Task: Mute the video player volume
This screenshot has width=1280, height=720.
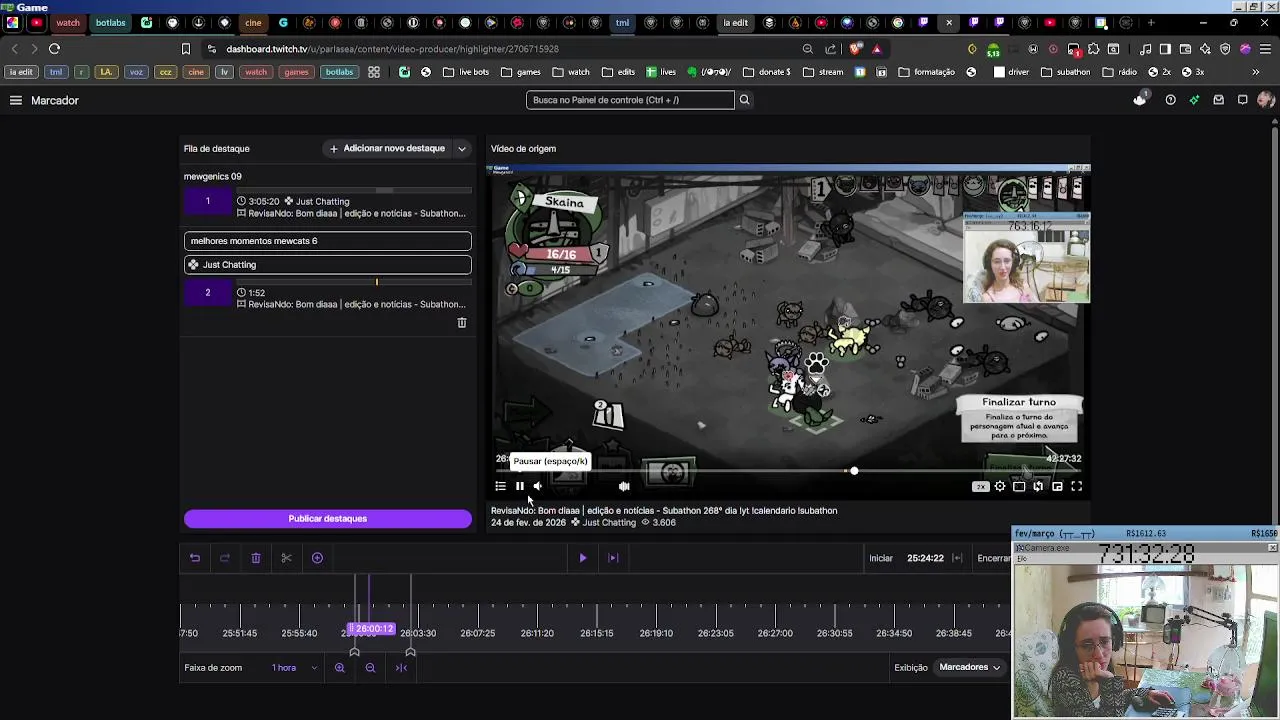Action: pos(538,486)
